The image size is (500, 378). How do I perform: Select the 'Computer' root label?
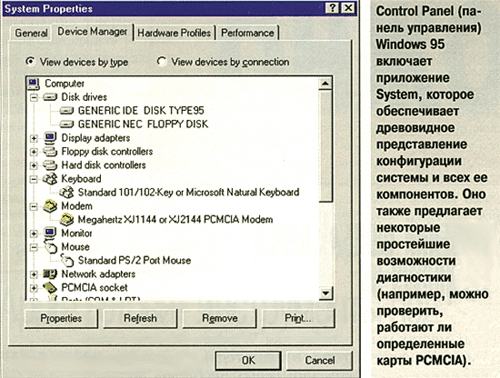[x=64, y=83]
